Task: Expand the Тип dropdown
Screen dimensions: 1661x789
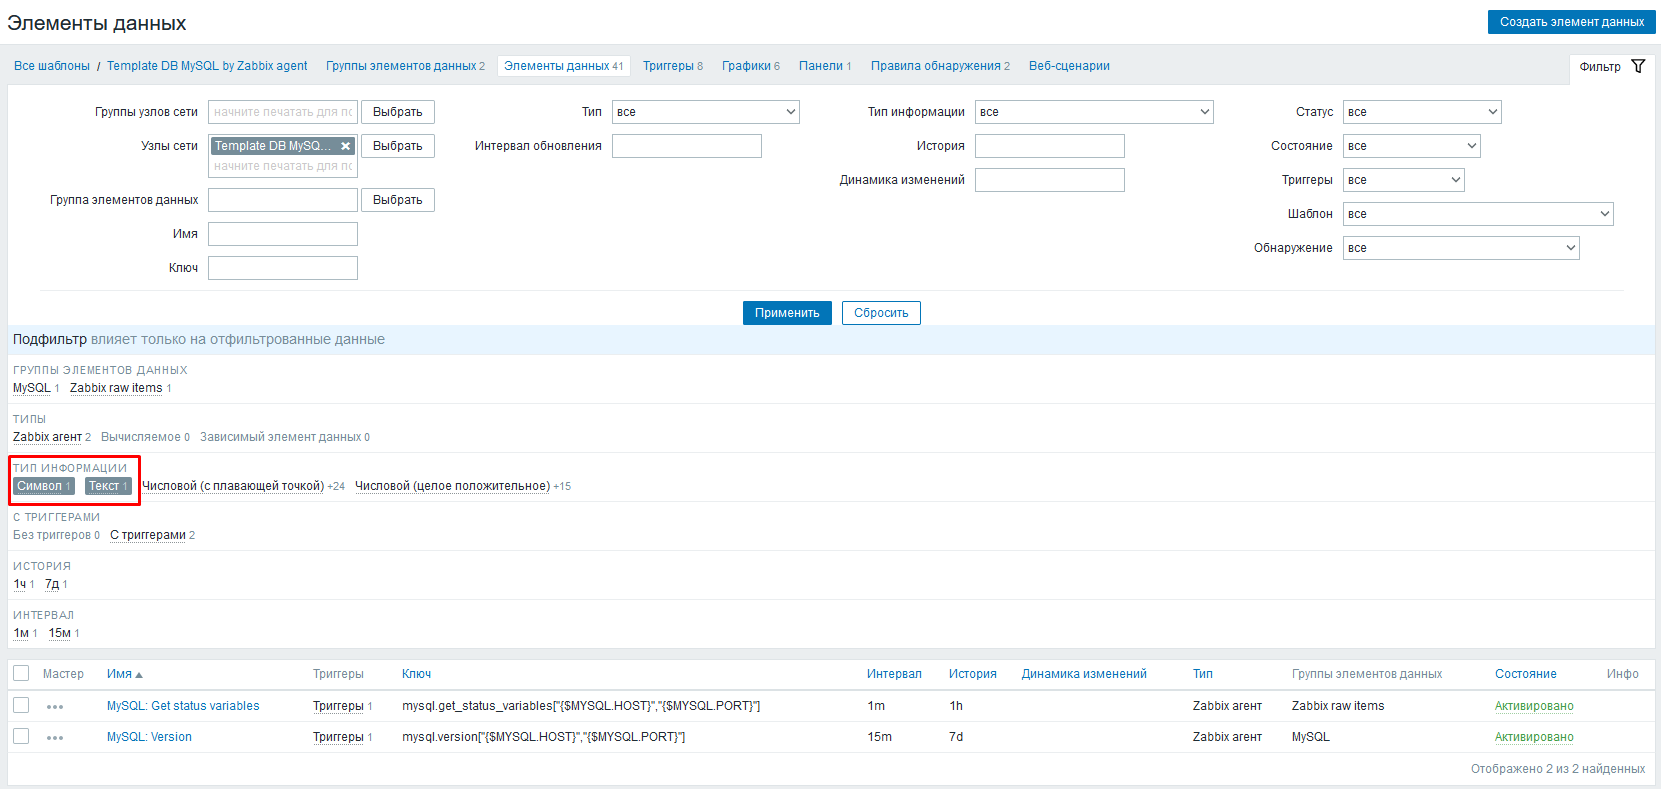Action: [x=705, y=112]
